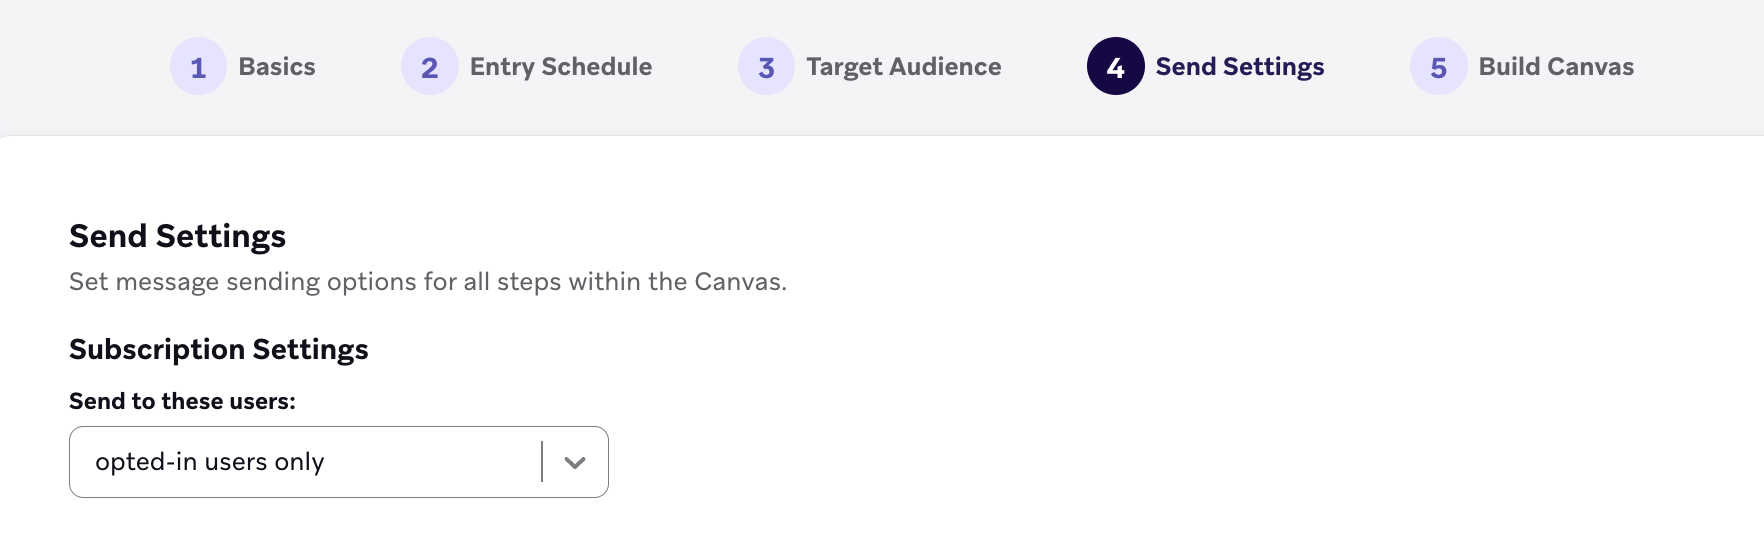Image resolution: width=1764 pixels, height=558 pixels.
Task: Open the "opted-in users only" selection text
Action: tap(210, 462)
